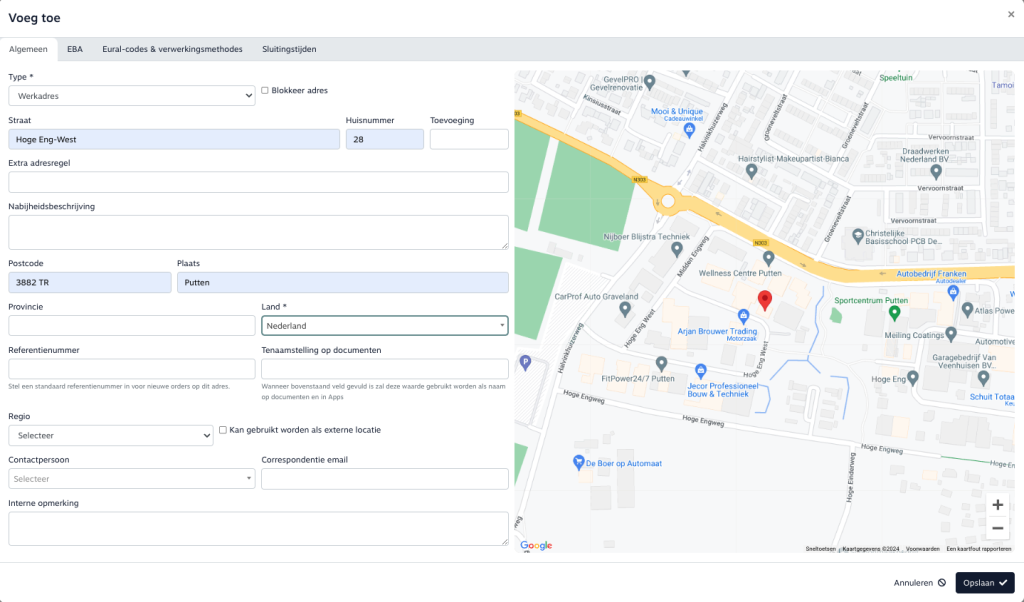Click the FitPower24/7 Putten map marker
This screenshot has width=1024, height=602.
tap(661, 363)
